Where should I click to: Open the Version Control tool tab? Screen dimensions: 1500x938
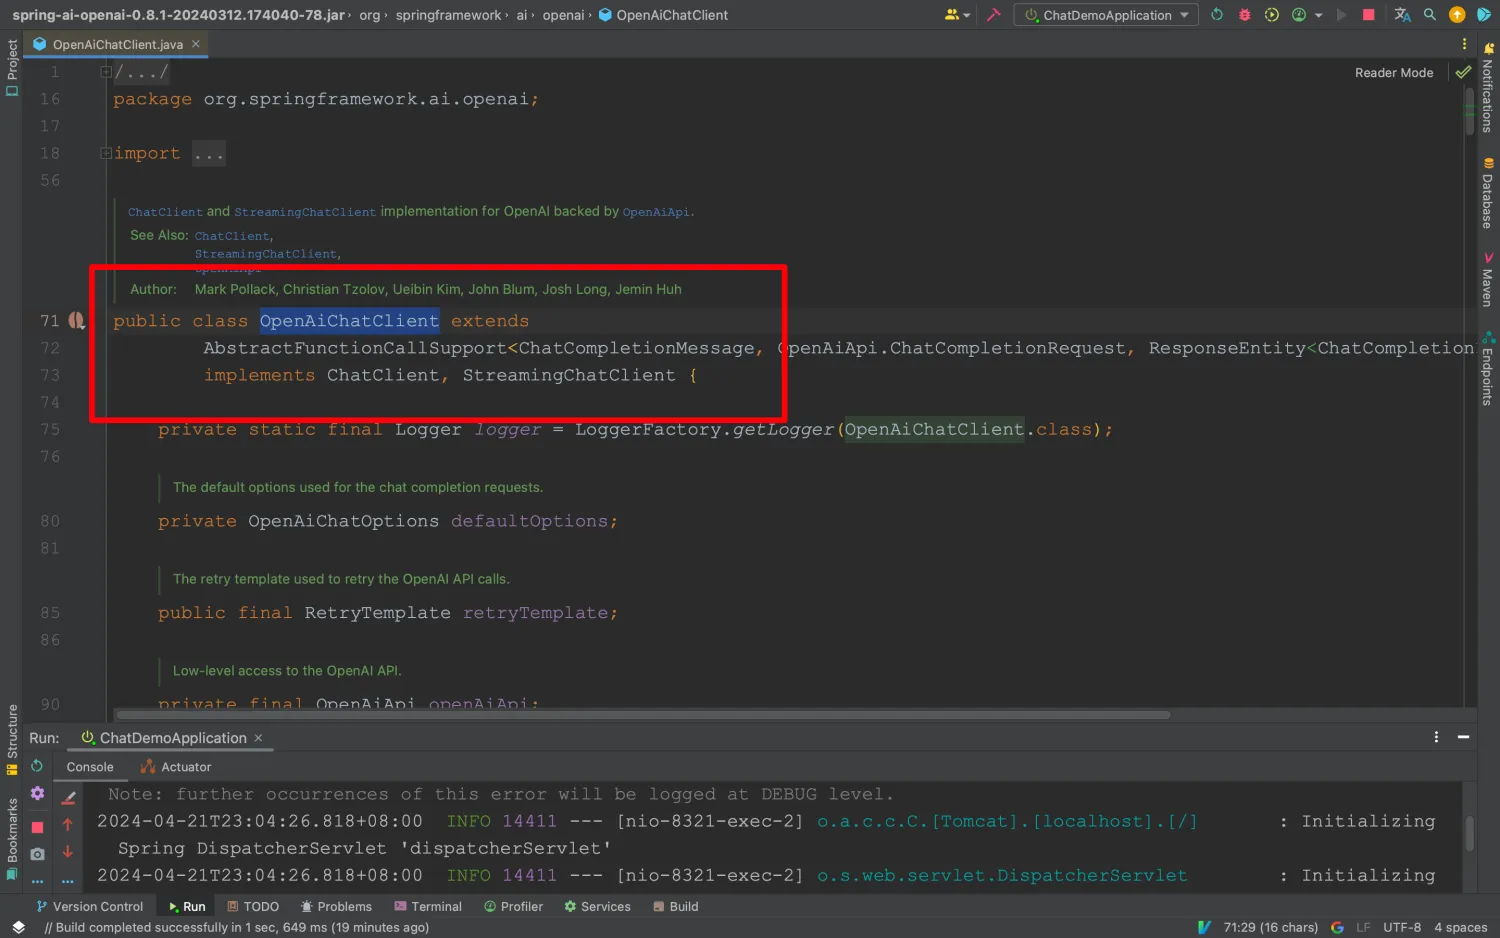pyautogui.click(x=90, y=906)
